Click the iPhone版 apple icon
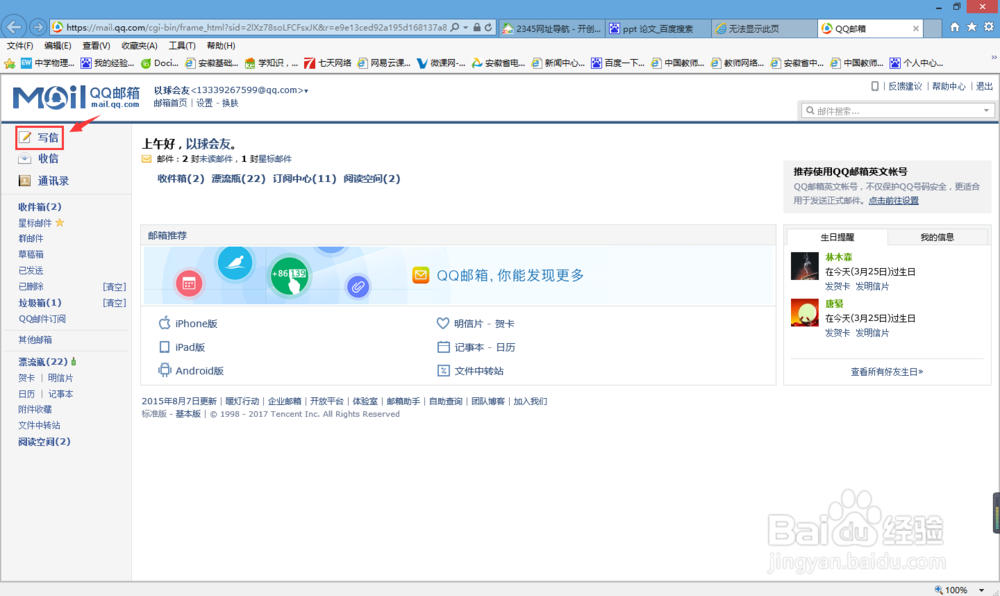This screenshot has height=596, width=1000. point(165,323)
